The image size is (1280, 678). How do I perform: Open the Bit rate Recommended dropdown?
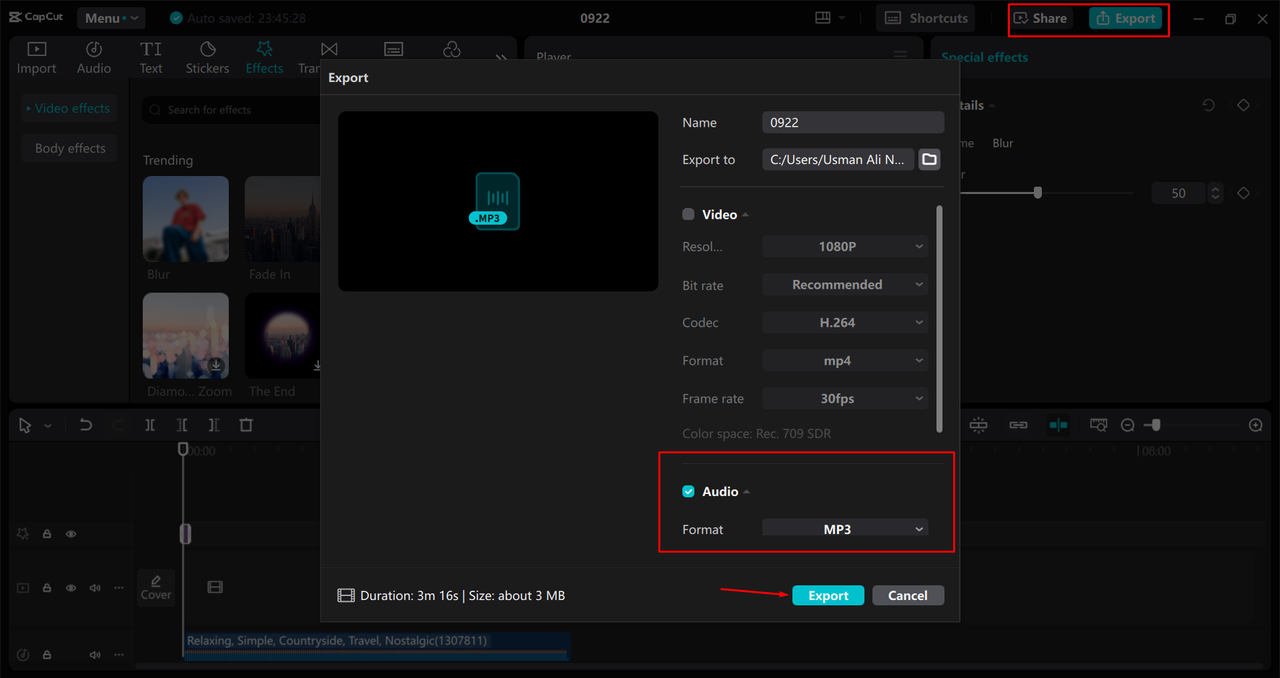point(845,285)
